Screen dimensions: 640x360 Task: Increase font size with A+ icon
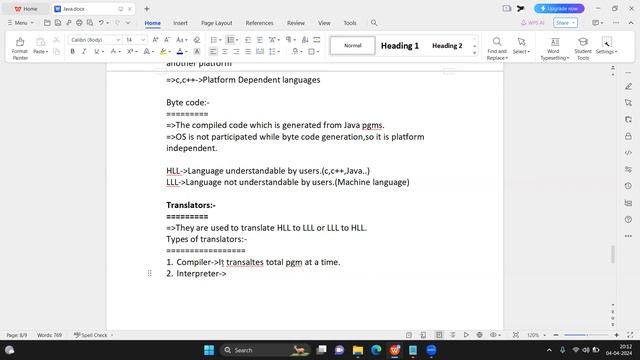coord(155,40)
